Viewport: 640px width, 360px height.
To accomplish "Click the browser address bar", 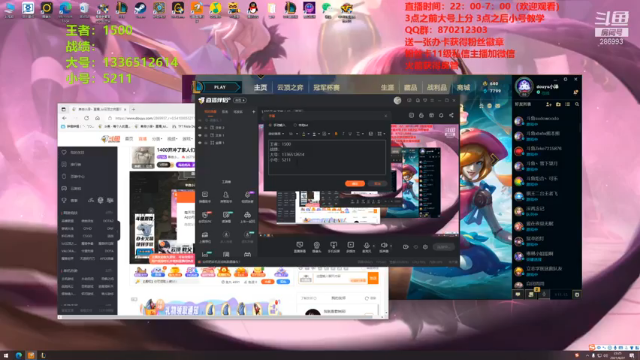I will [151, 118].
